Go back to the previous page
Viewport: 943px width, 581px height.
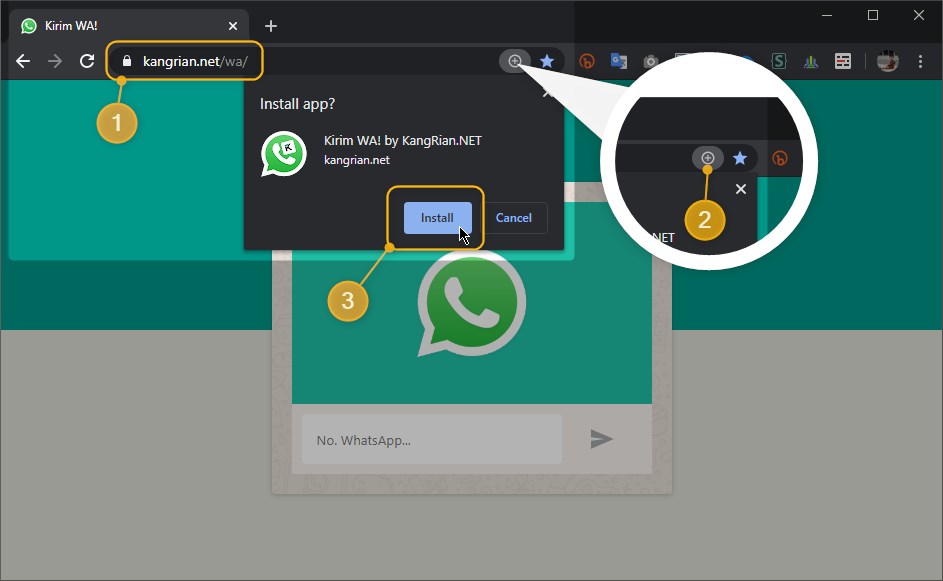coord(23,61)
